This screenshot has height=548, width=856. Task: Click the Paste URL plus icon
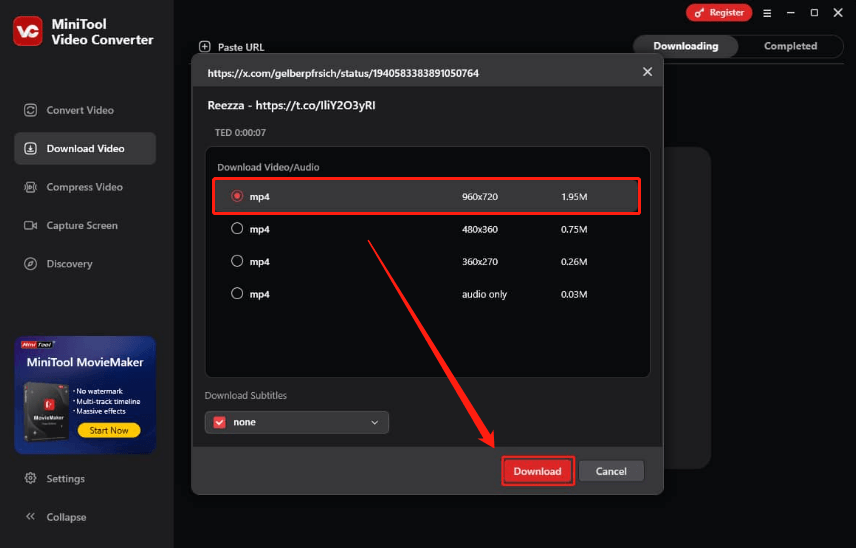(205, 46)
